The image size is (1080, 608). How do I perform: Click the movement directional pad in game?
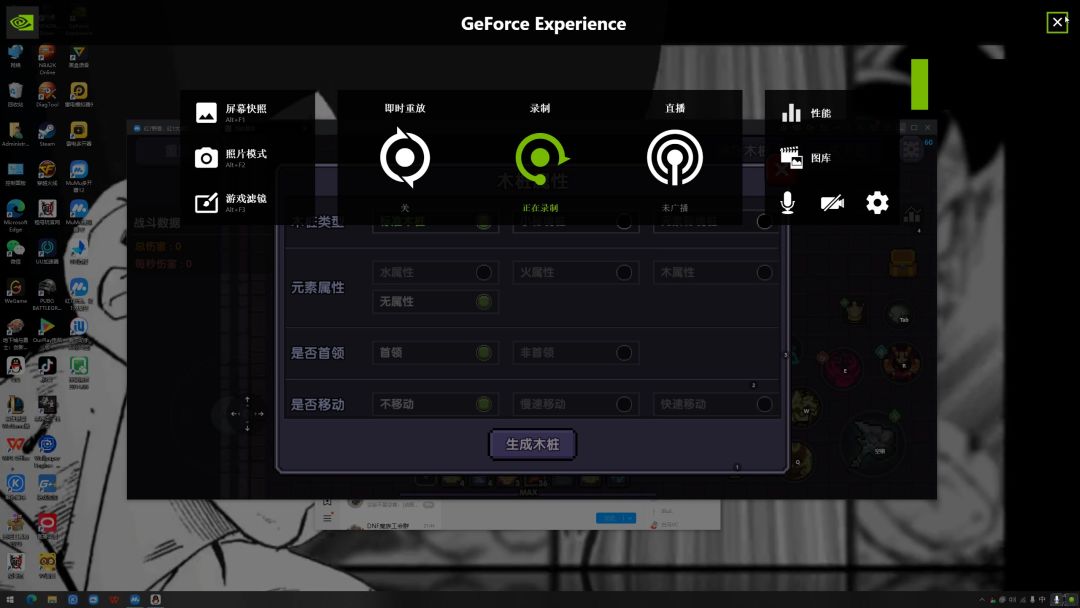[x=247, y=414]
